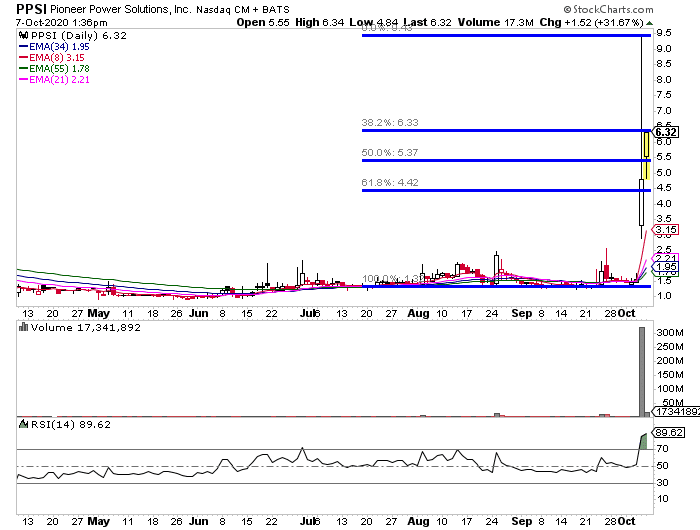Click the PPSI ticker symbol title
Image resolution: width=700 pixels, height=530 pixels.
pos(32,9)
